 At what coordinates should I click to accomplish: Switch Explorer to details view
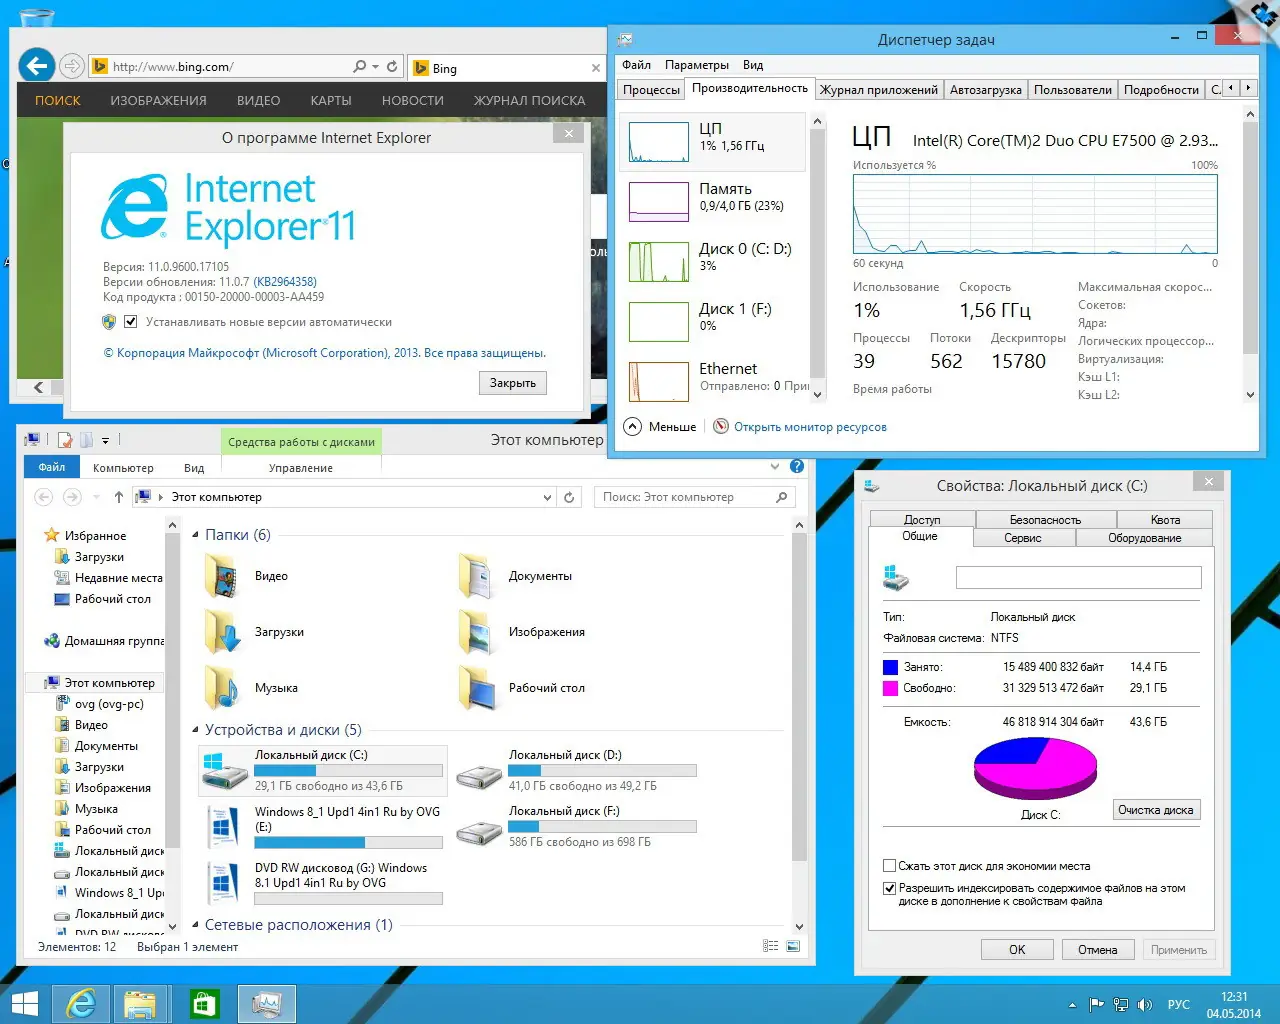click(x=770, y=946)
